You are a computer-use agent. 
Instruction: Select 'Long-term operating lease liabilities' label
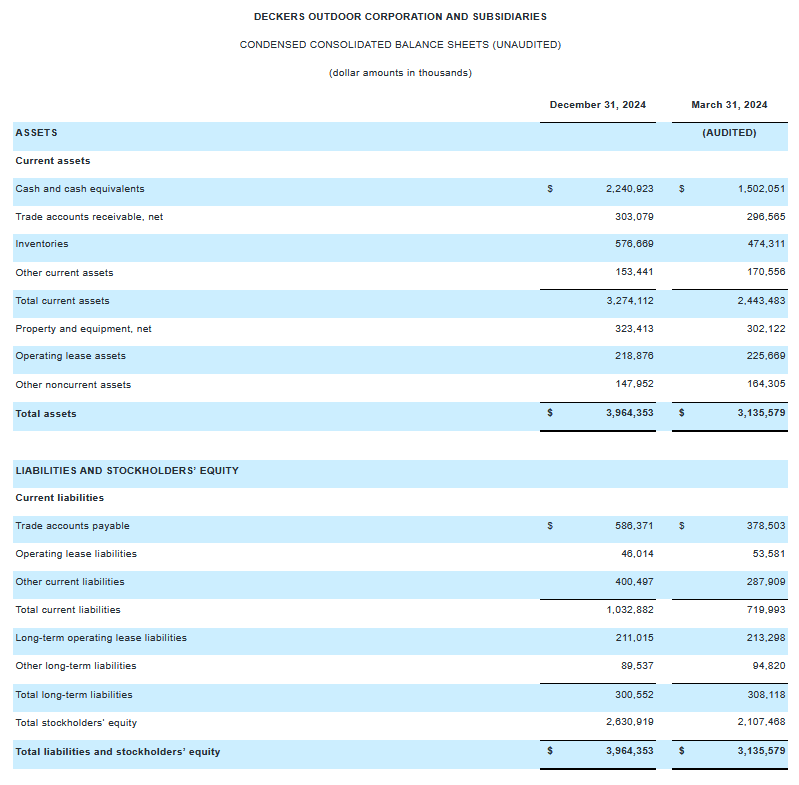(101, 638)
